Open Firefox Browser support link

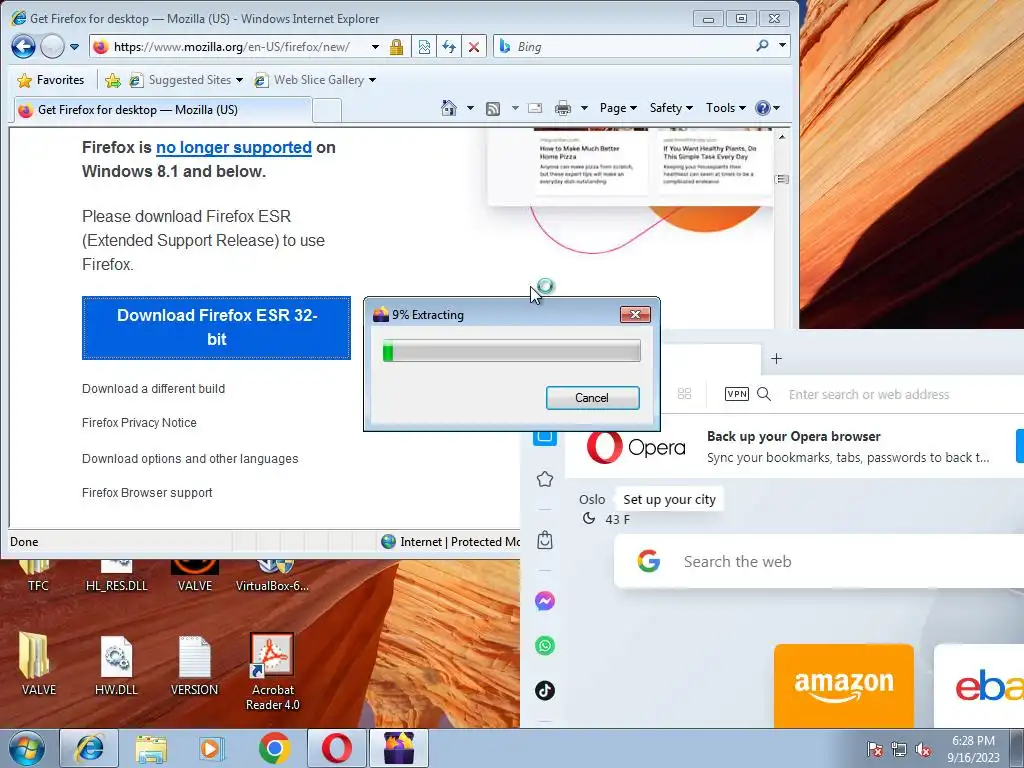tap(147, 492)
